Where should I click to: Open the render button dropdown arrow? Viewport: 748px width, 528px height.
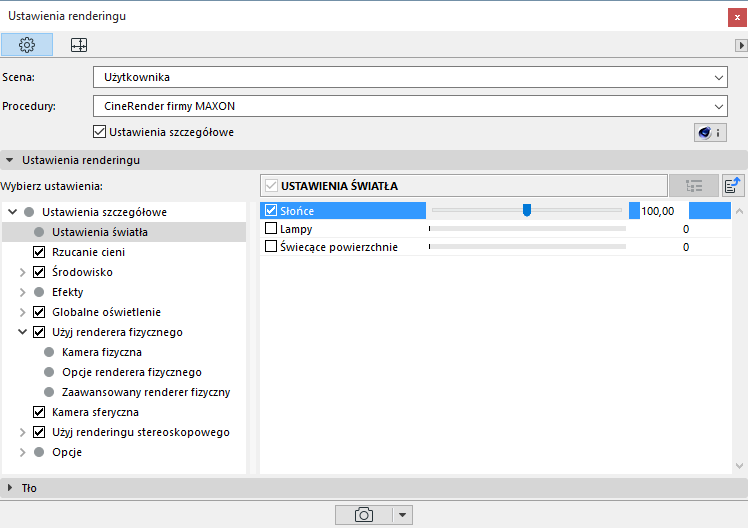point(402,515)
